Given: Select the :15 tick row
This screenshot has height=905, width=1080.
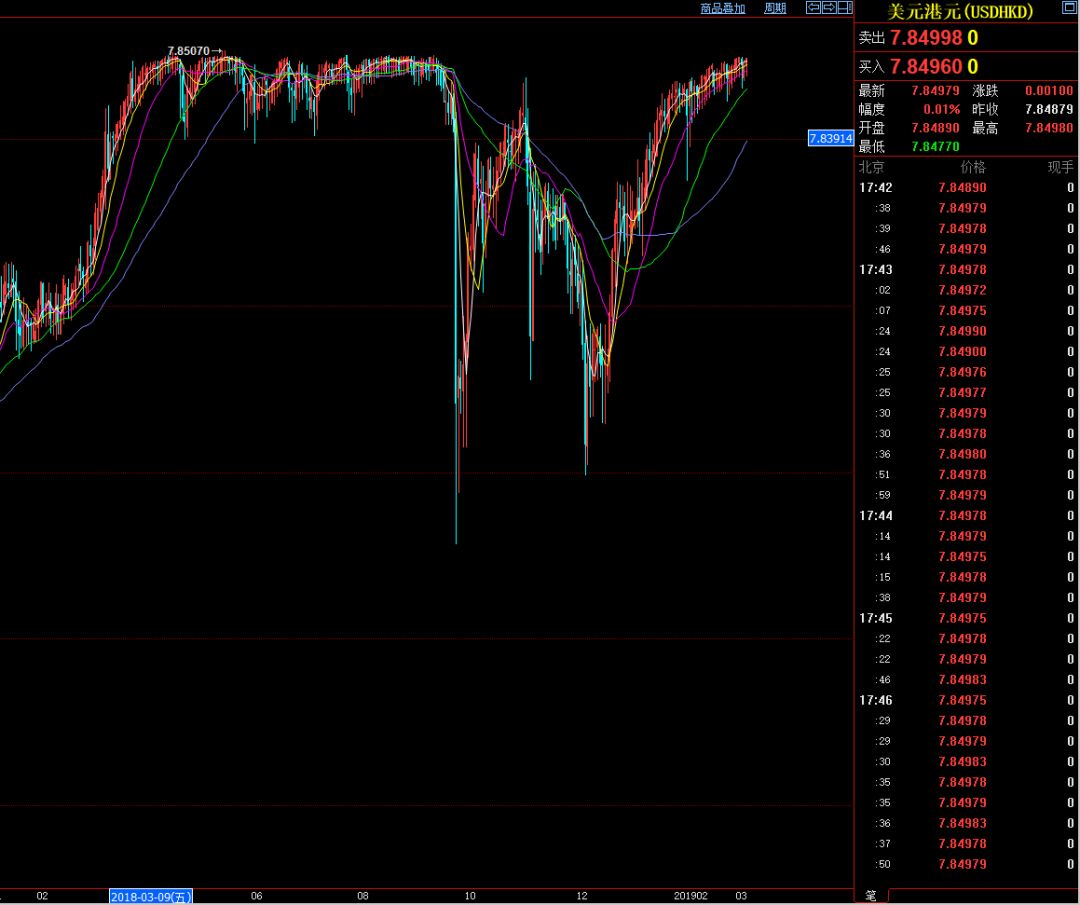Looking at the screenshot, I should 966,577.
